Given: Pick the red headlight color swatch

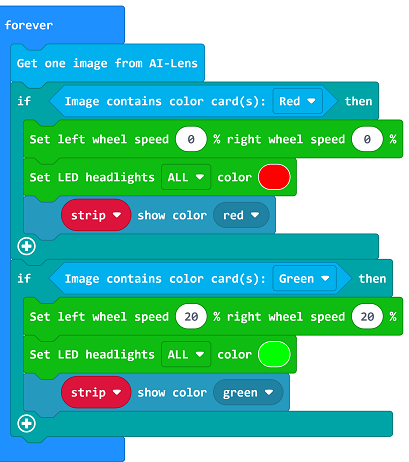Looking at the screenshot, I should point(274,177).
